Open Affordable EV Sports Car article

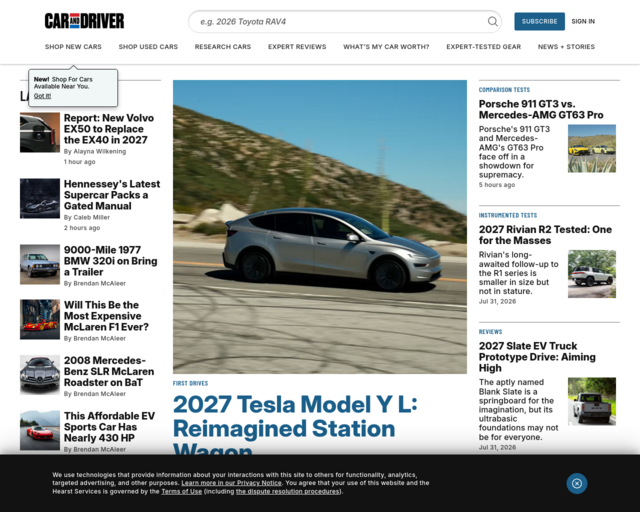pyautogui.click(x=109, y=427)
